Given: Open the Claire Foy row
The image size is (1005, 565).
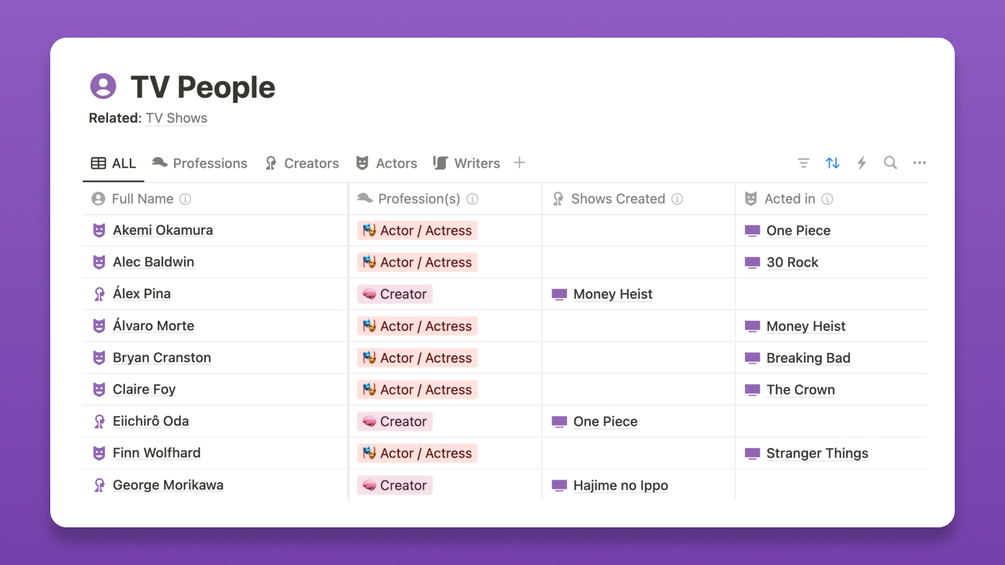Looking at the screenshot, I should (x=144, y=390).
